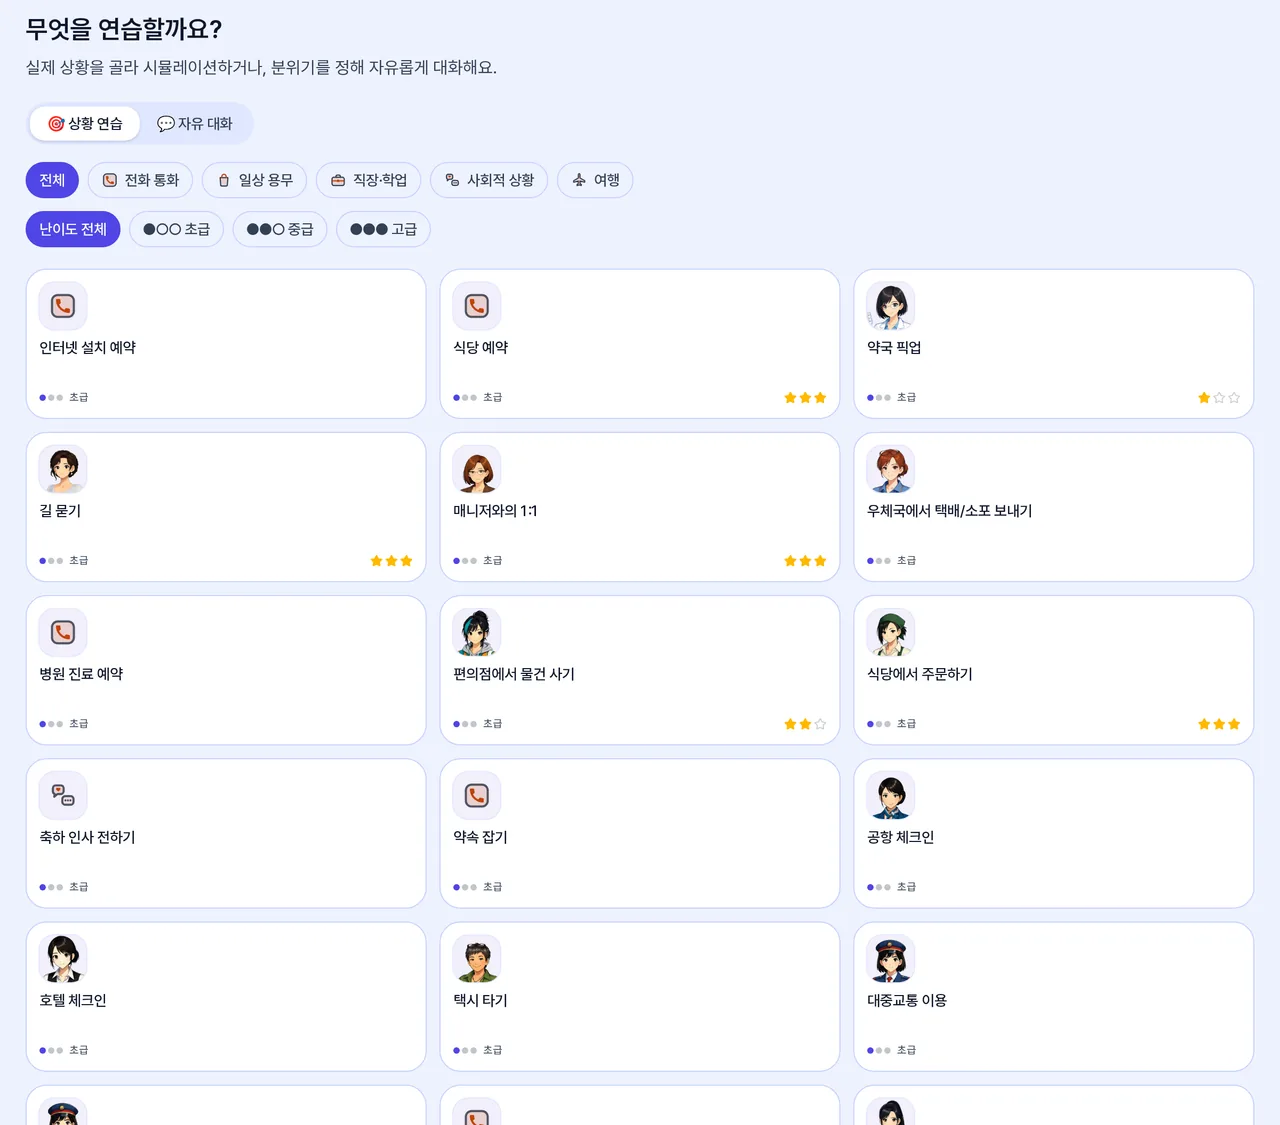Click the 택시 타기 scenario title
1280x1125 pixels.
pos(481,1000)
